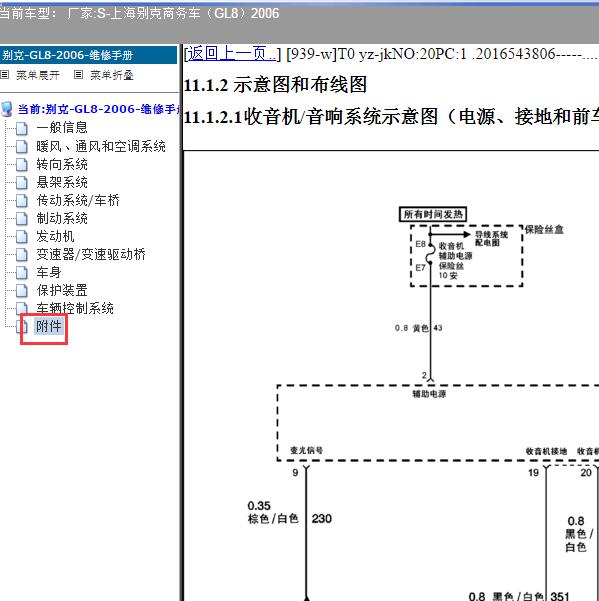Image resolution: width=599 pixels, height=601 pixels.
Task: Click the 0.8 黄色 43 wire label
Action: [418, 328]
